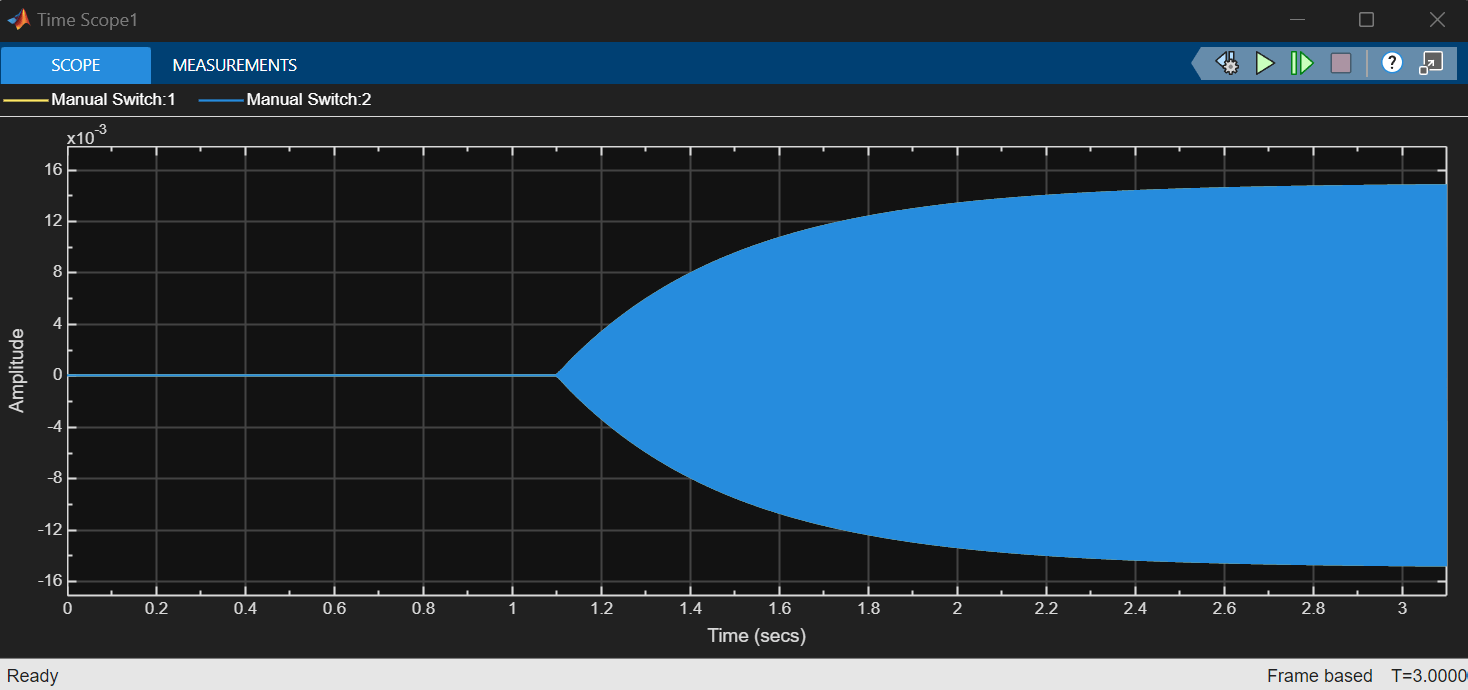
Task: Toggle visibility of Manual Switch:1 legend entry
Action: tap(113, 100)
